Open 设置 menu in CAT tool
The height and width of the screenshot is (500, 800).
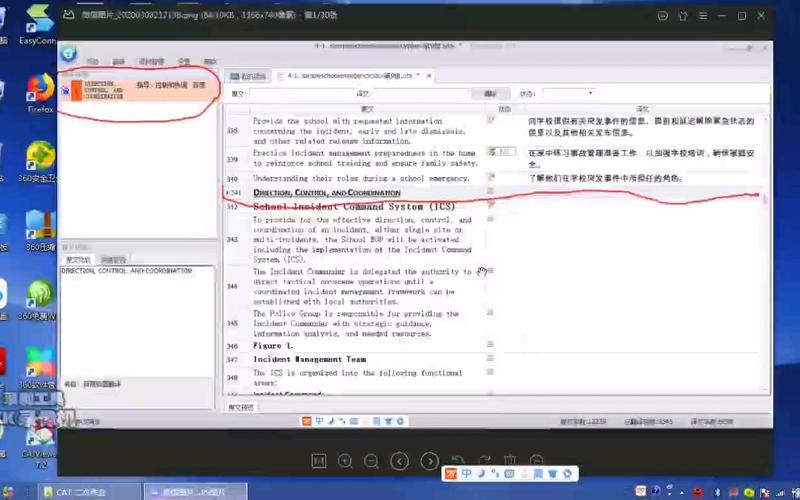(184, 62)
